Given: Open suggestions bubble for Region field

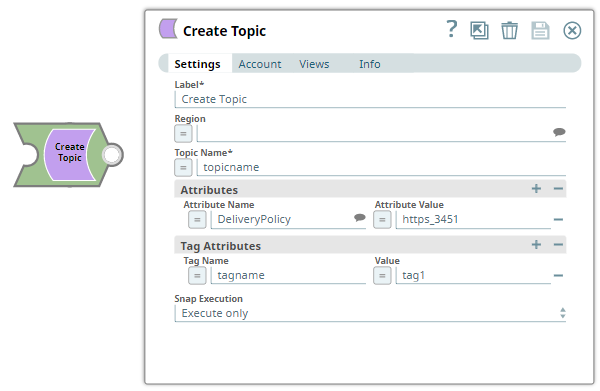Looking at the screenshot, I should tap(559, 132).
